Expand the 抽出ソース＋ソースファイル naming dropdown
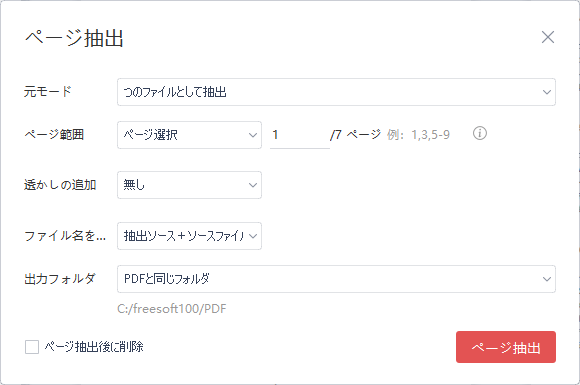Viewport: 580px width, 385px height. [x=189, y=236]
